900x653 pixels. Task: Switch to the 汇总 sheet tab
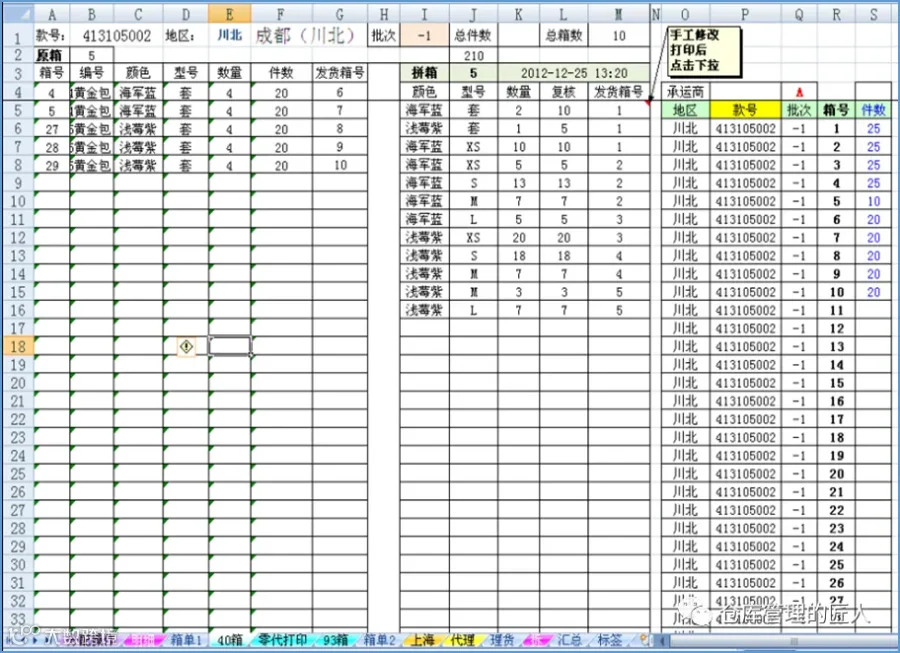(568, 639)
